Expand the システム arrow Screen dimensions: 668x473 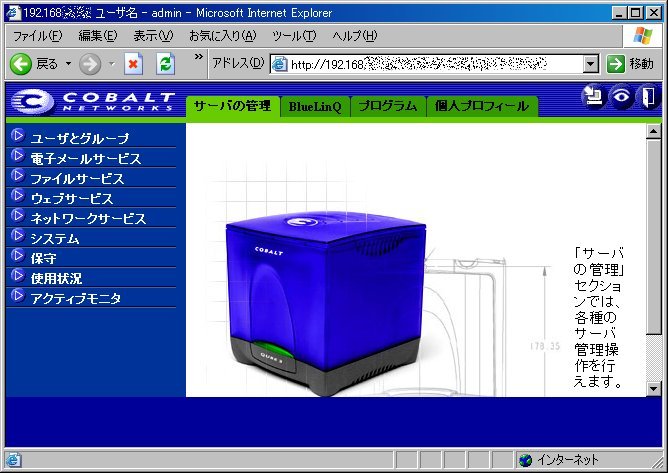click(17, 236)
